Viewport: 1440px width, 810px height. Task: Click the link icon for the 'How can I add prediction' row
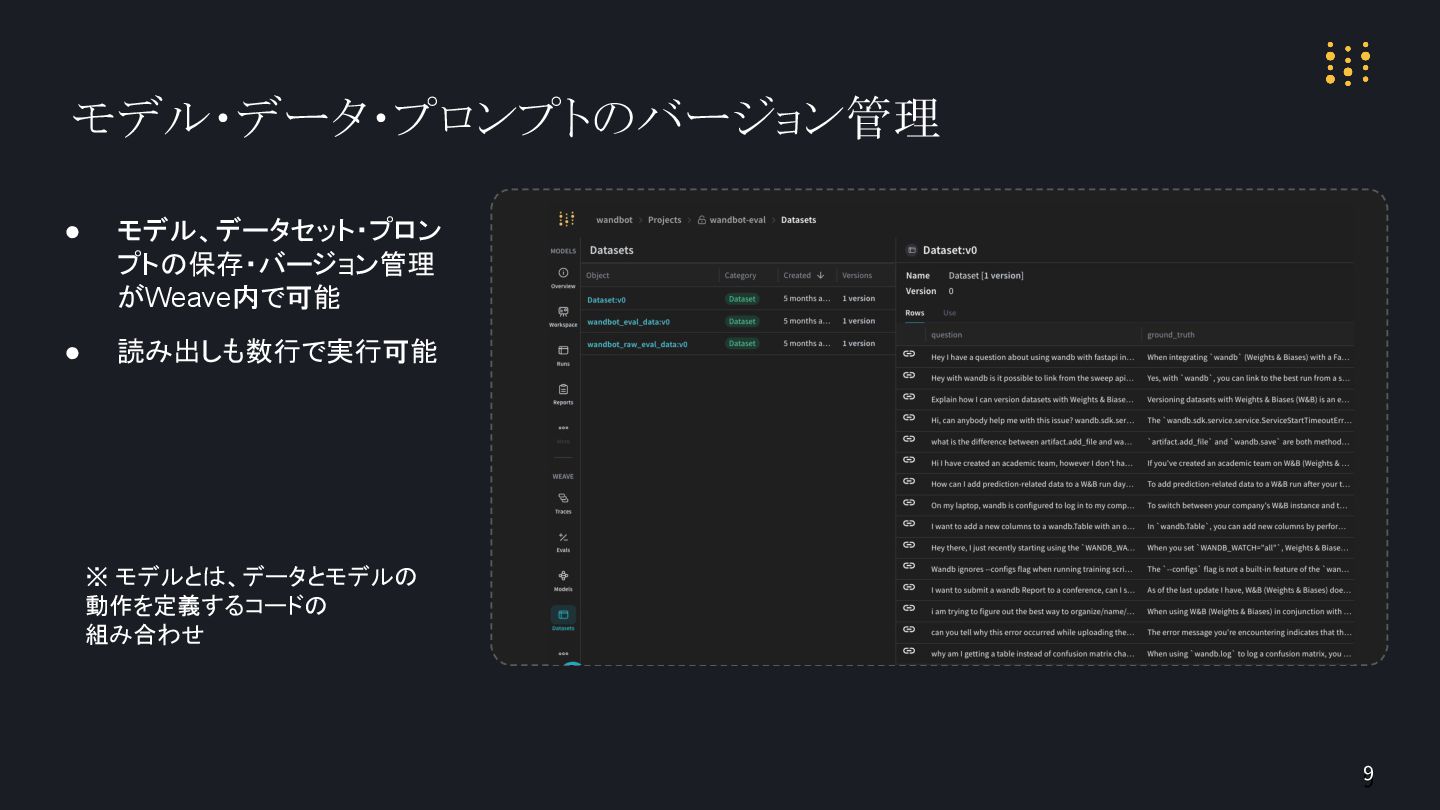pos(909,481)
